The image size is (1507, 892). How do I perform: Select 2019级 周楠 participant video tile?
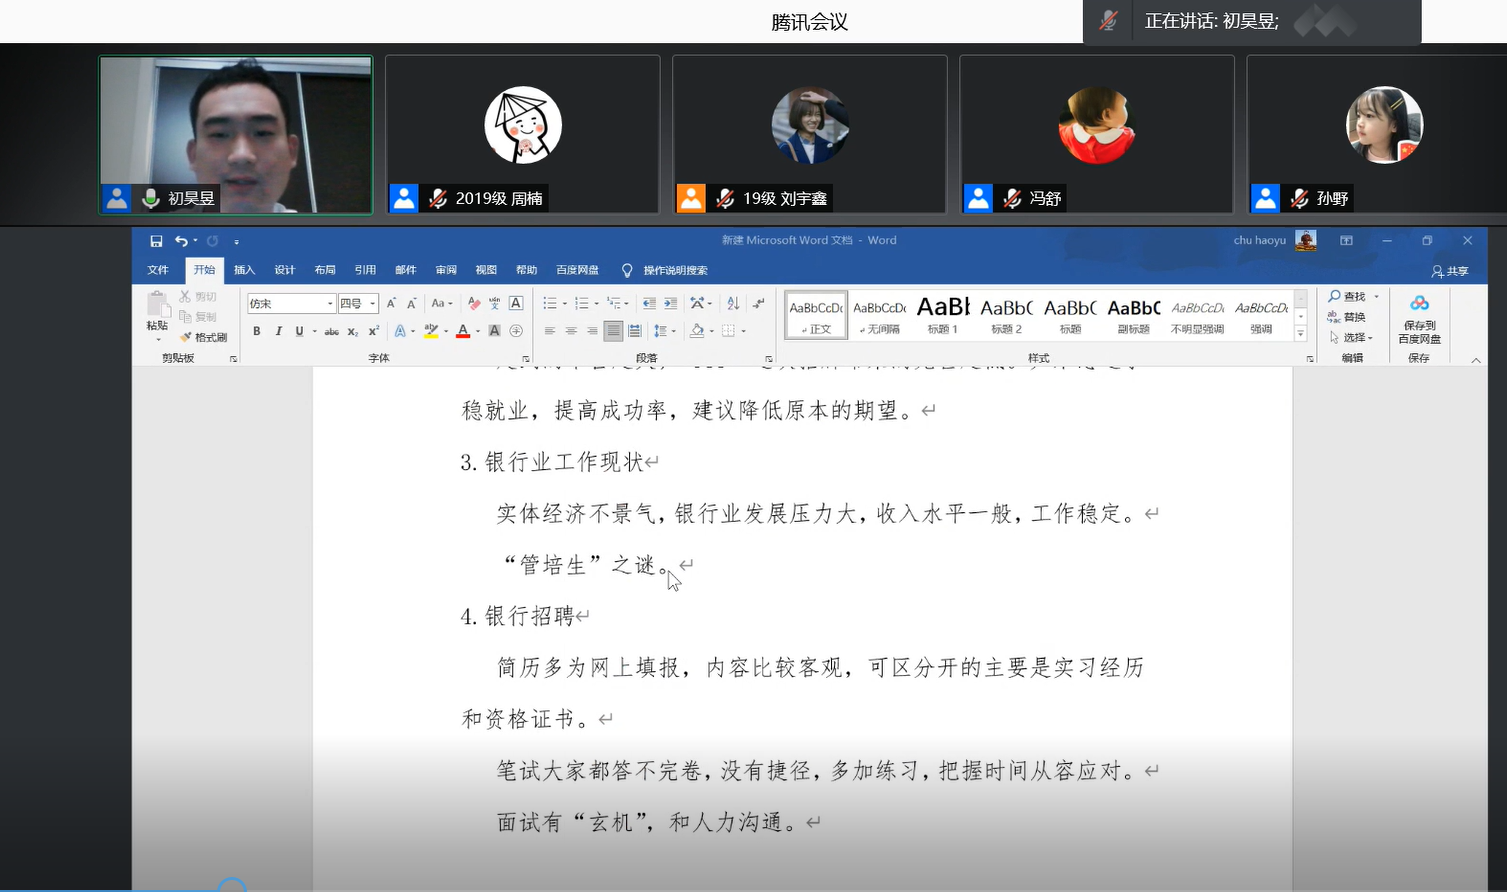522,134
